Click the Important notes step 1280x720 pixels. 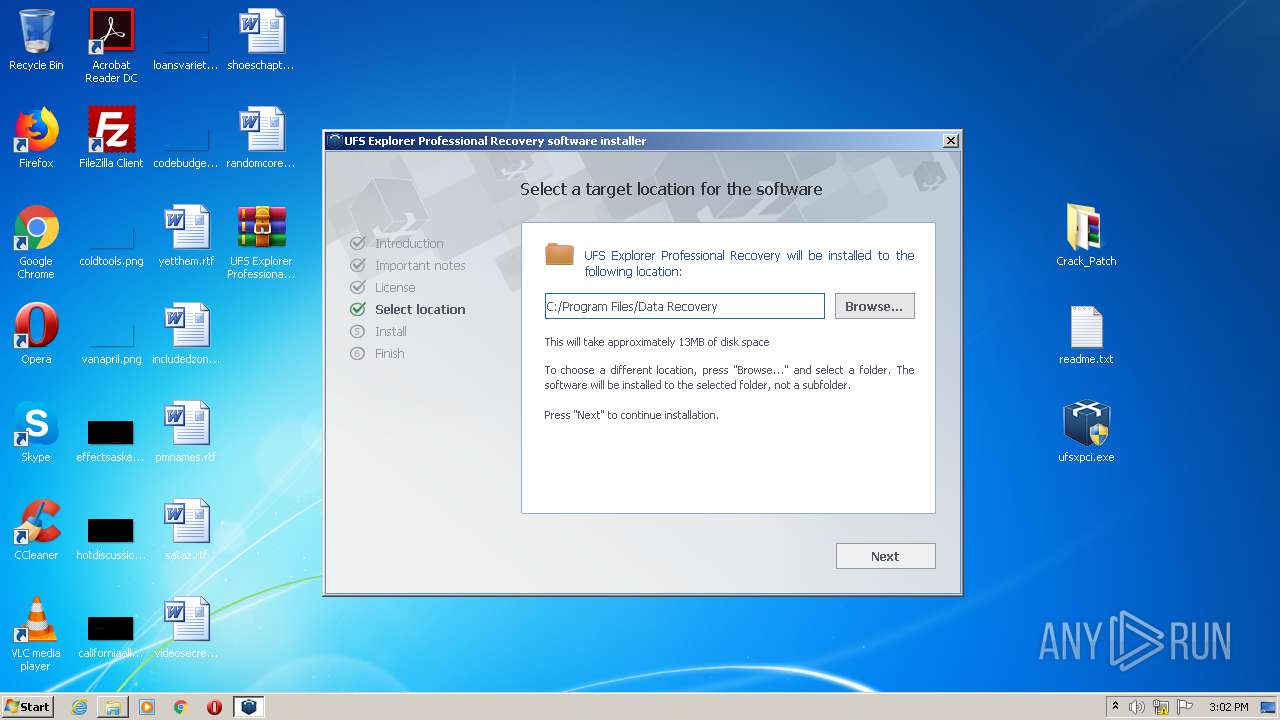click(420, 265)
